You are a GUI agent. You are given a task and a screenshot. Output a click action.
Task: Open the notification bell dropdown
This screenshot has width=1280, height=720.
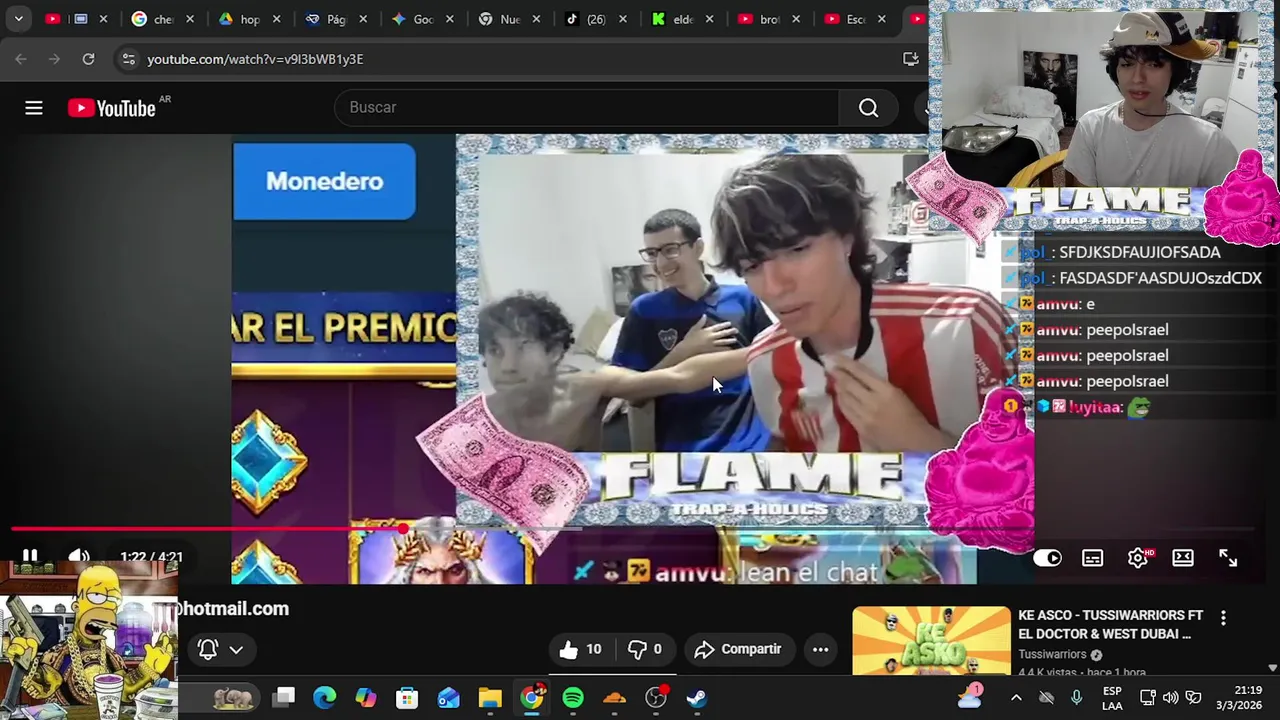(x=220, y=649)
